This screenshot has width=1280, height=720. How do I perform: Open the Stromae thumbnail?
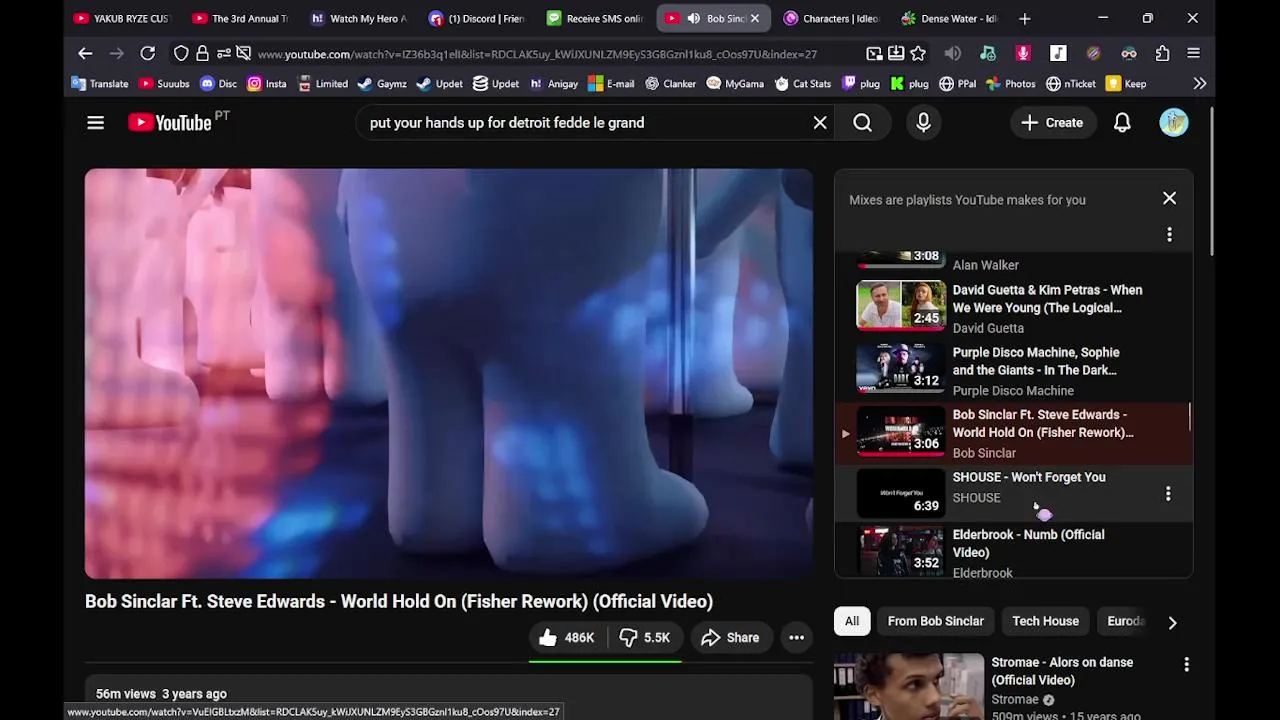point(909,687)
